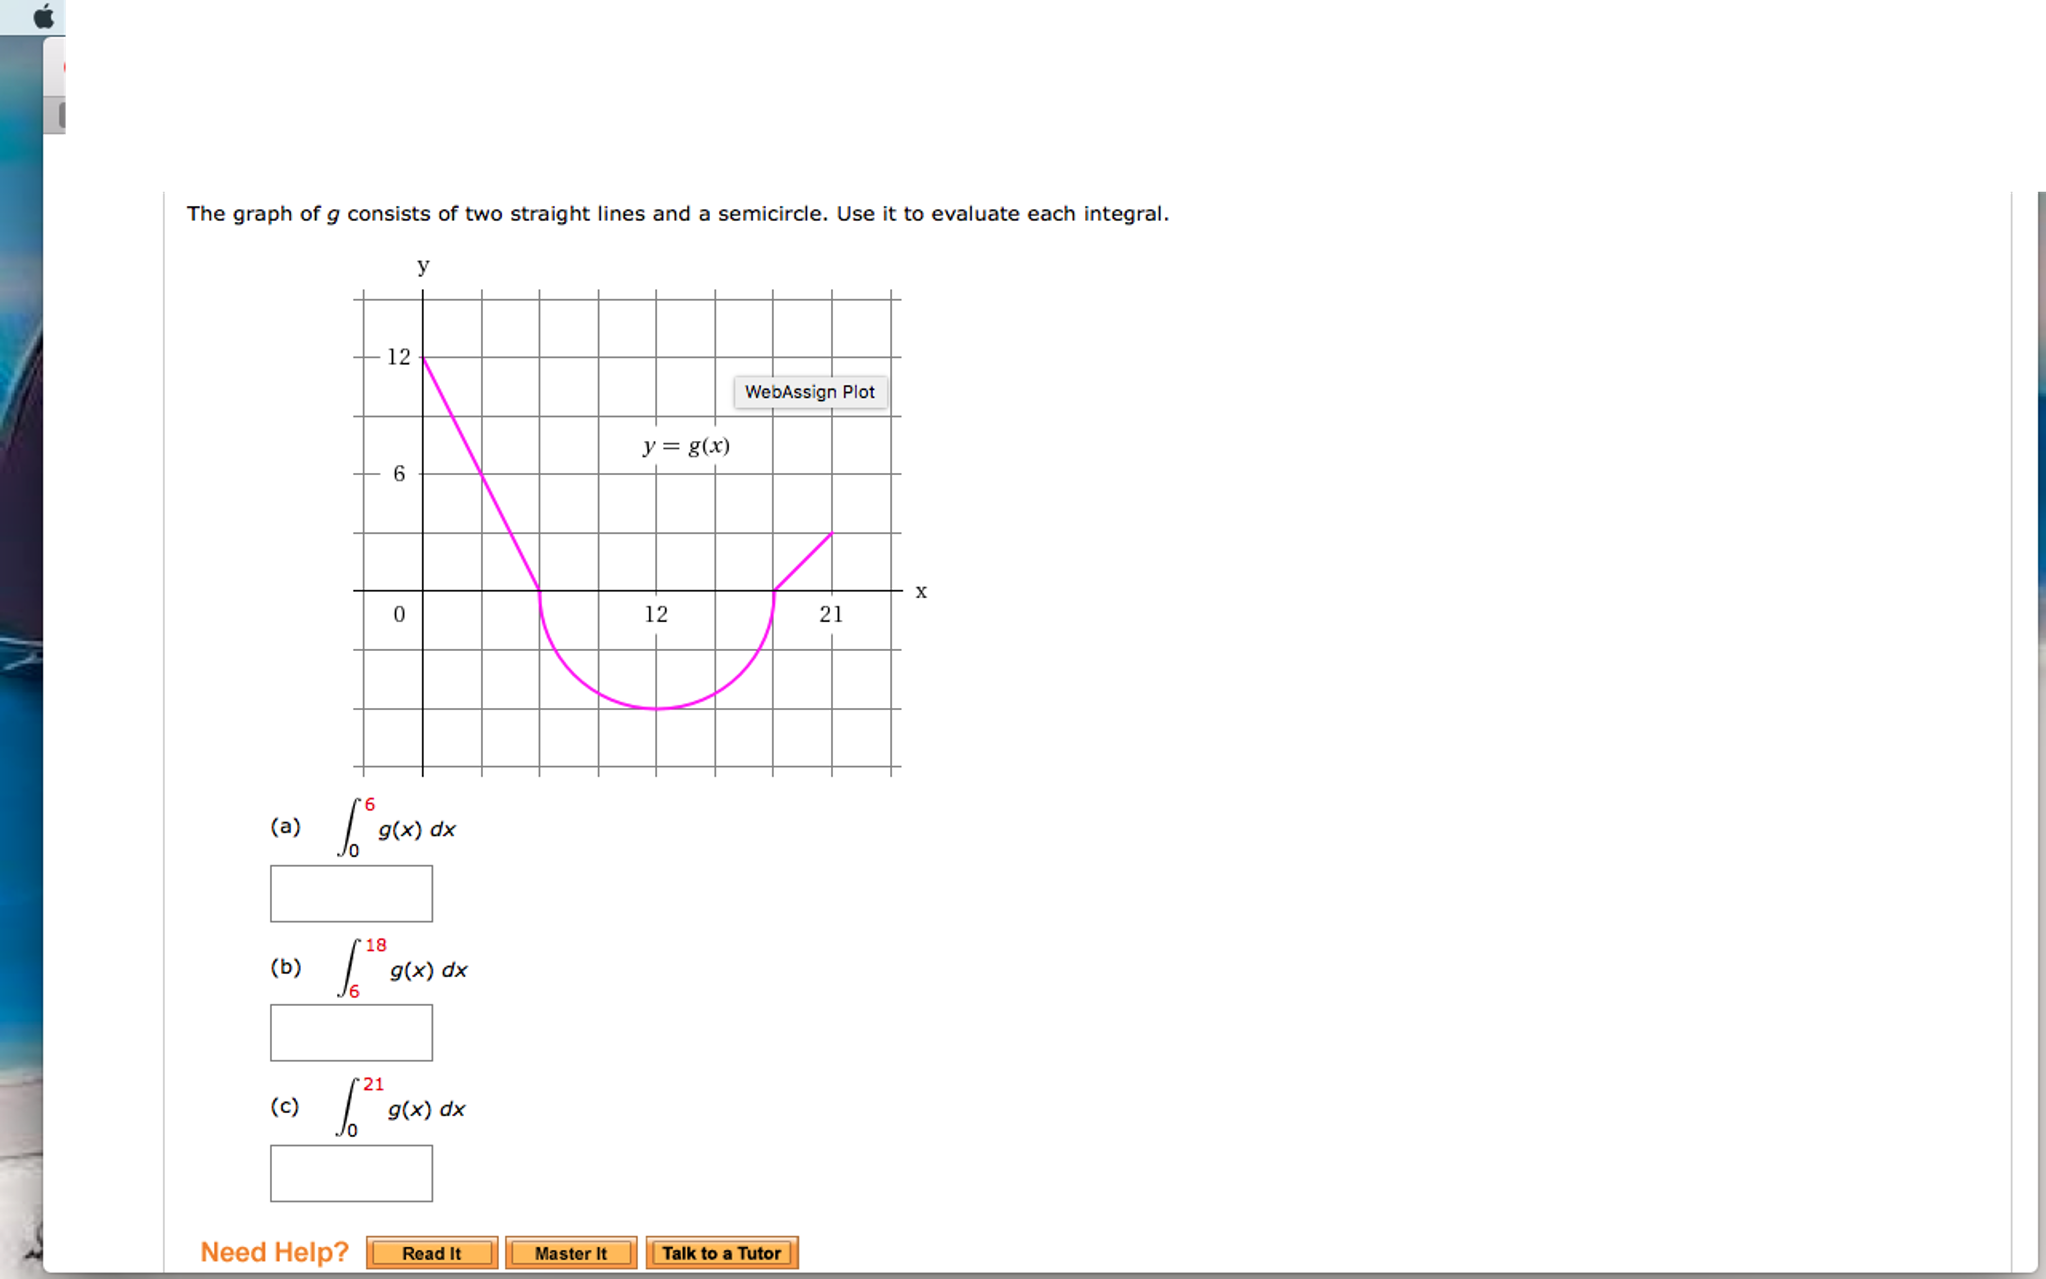2046x1279 pixels.
Task: Click the y = g(x) label on the plot
Action: pyautogui.click(x=686, y=445)
